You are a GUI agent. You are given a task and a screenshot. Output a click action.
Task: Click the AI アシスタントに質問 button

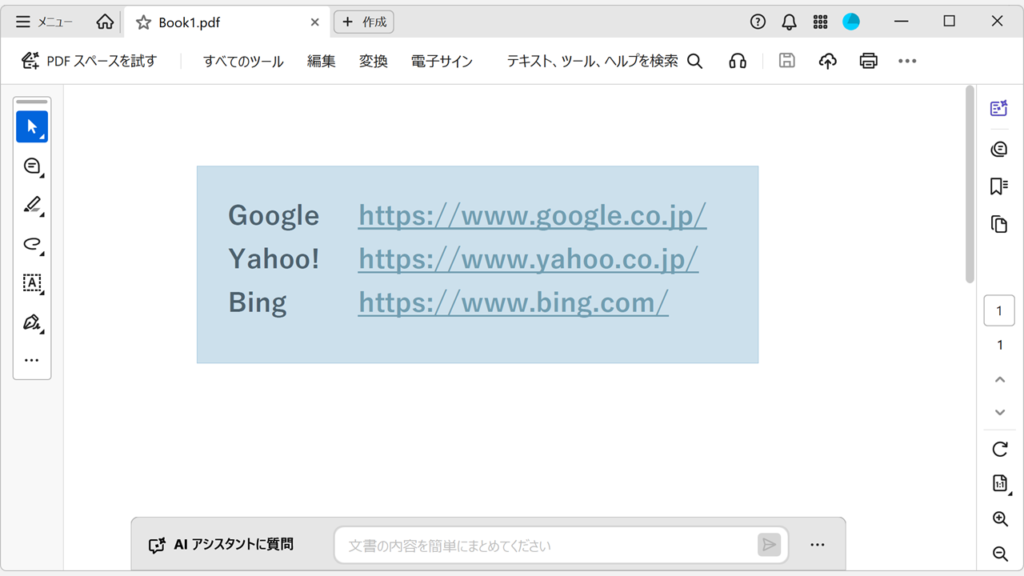coord(221,545)
